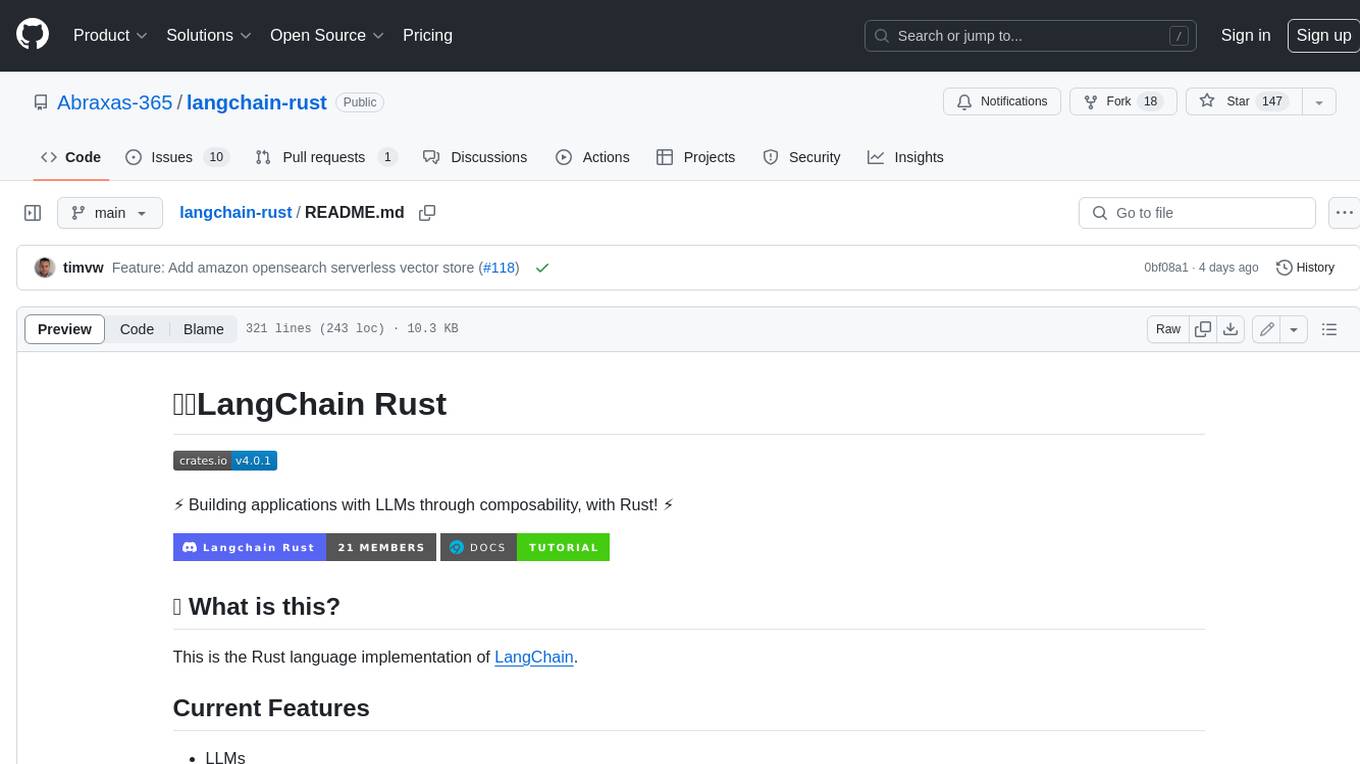
Task: Focus the Search or jump to field
Action: 1032,35
